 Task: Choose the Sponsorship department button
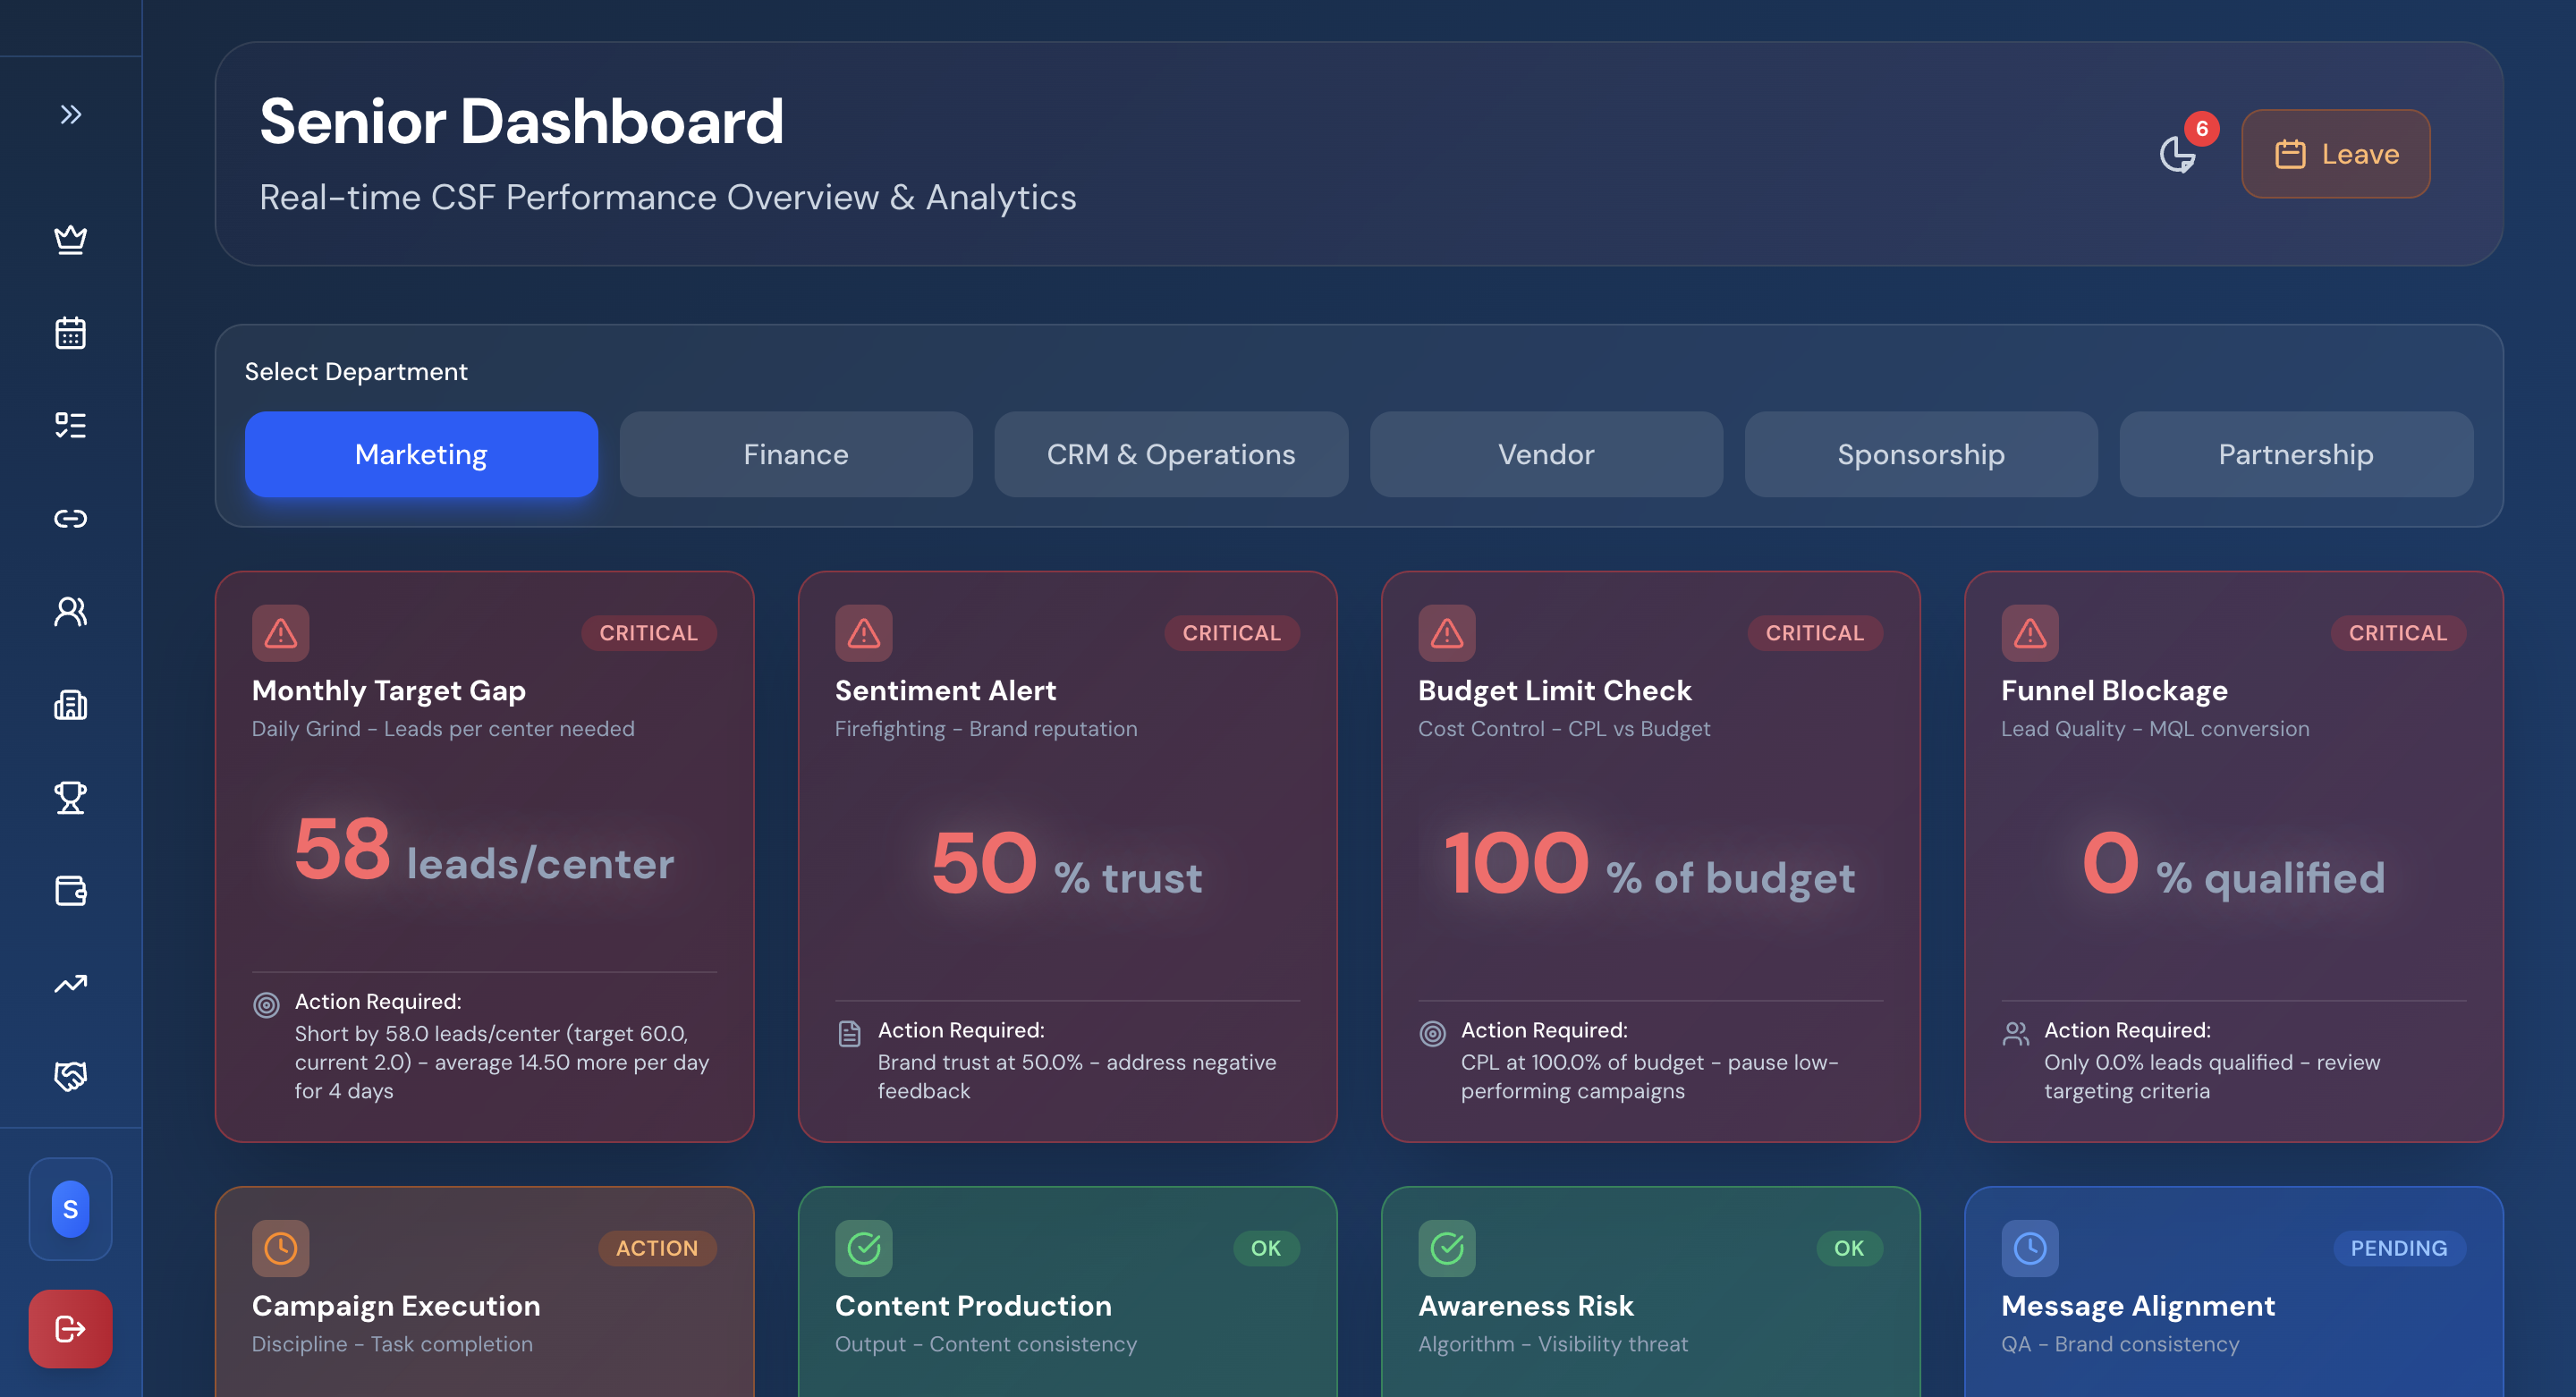click(1920, 454)
